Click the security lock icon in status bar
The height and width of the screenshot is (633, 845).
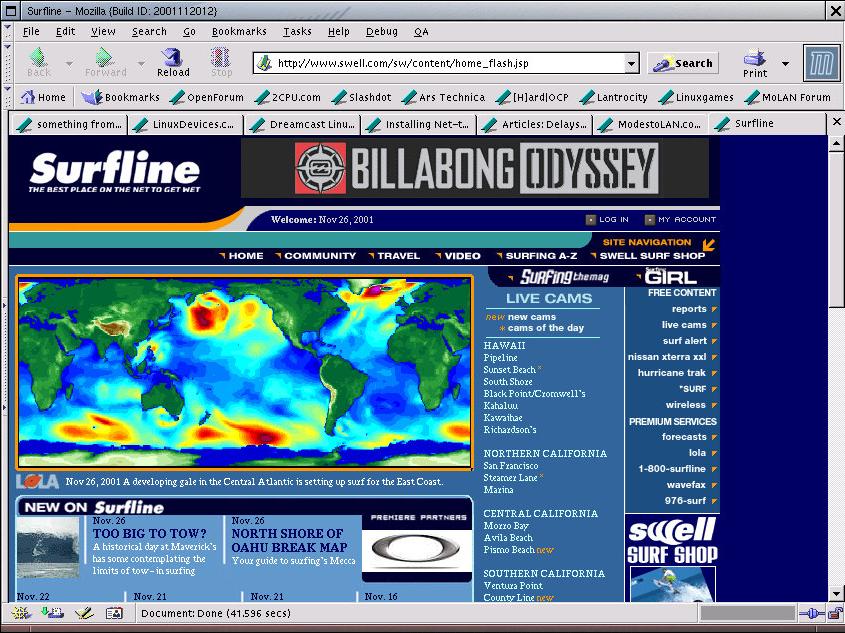click(835, 613)
